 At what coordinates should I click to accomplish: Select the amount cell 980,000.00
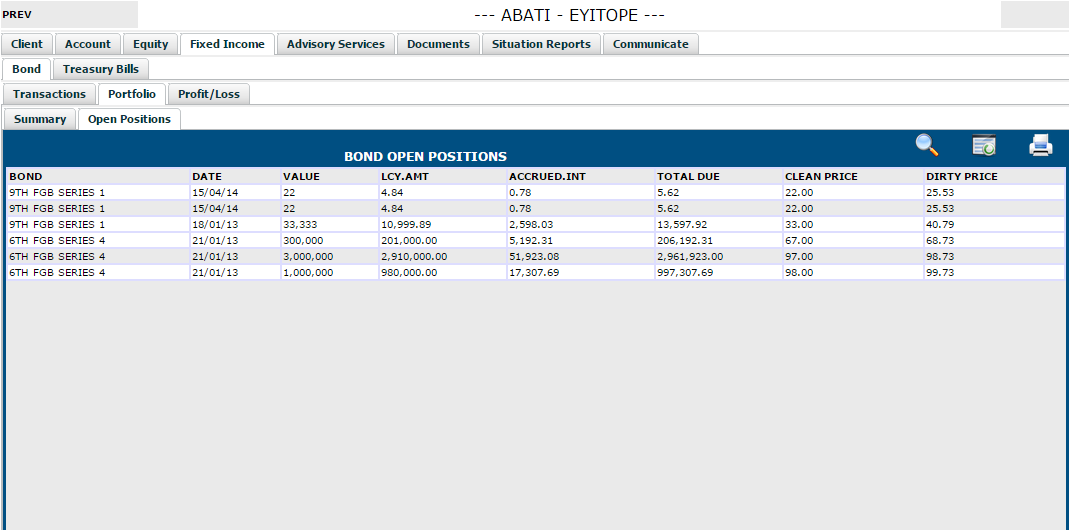[443, 272]
